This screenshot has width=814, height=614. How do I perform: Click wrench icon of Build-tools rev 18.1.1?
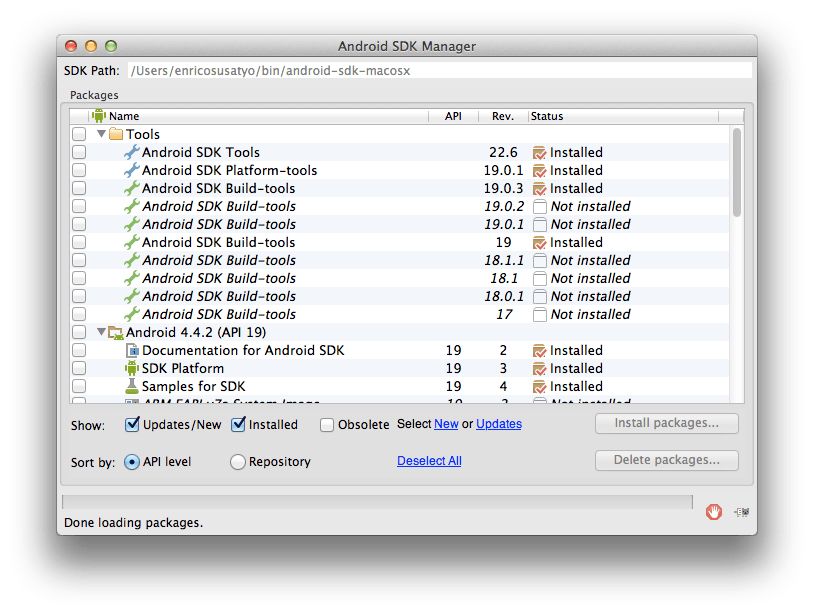point(132,260)
